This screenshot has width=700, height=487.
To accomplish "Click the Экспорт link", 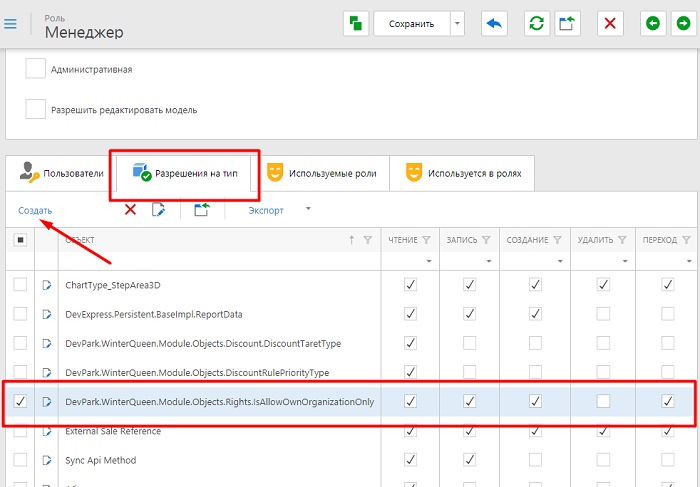I will (x=266, y=210).
